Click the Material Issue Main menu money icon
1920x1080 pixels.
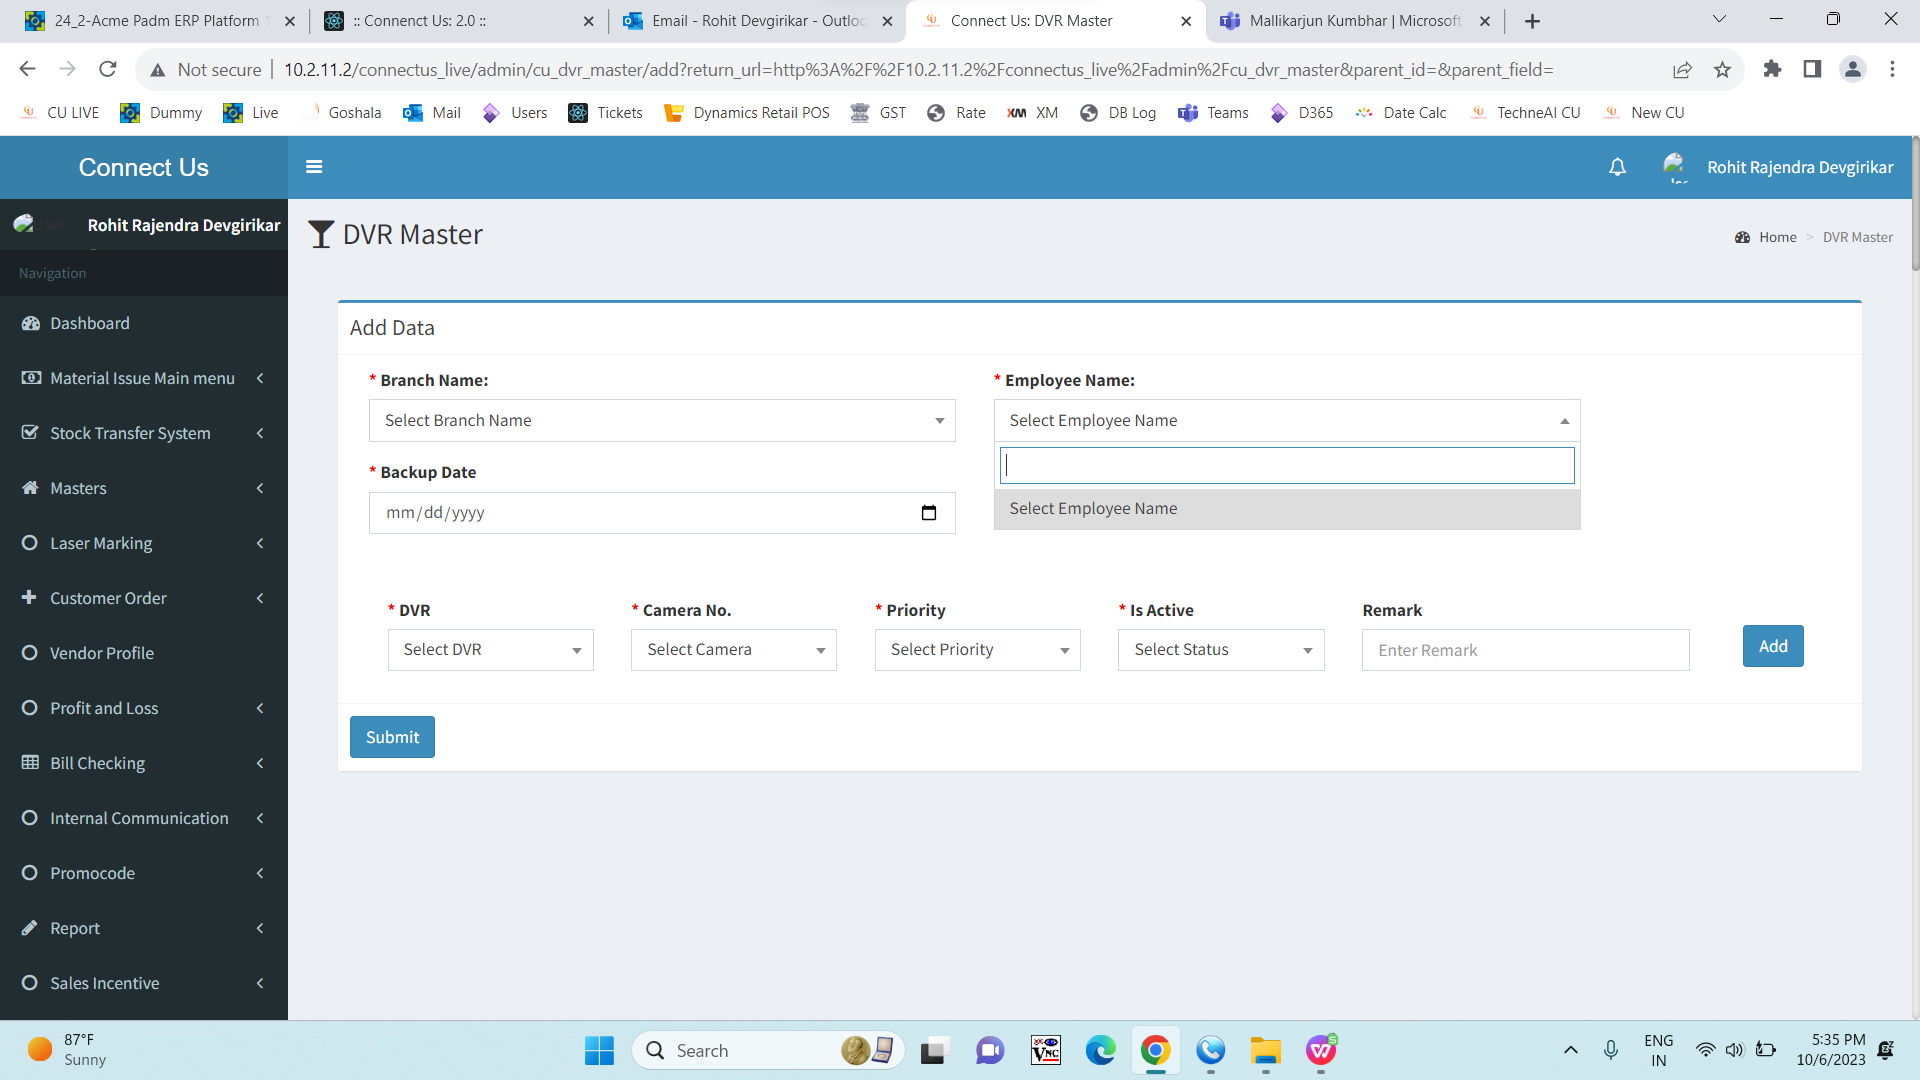tap(31, 378)
